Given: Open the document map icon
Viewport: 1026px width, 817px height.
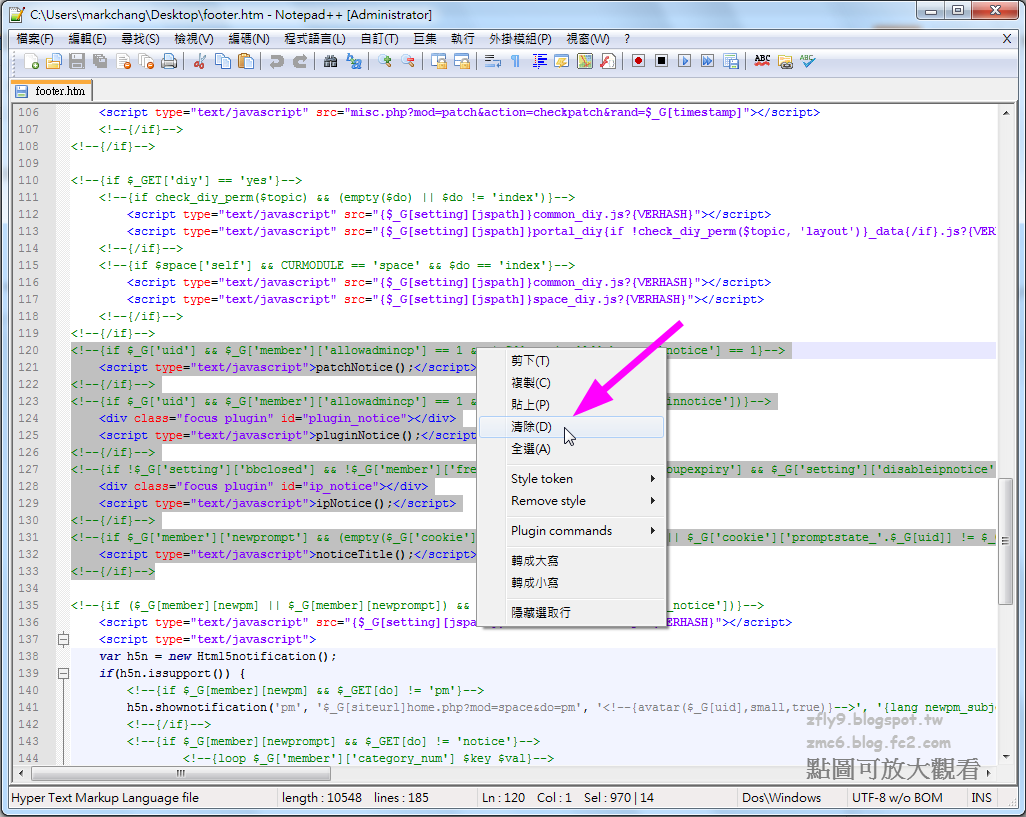Looking at the screenshot, I should [x=585, y=61].
